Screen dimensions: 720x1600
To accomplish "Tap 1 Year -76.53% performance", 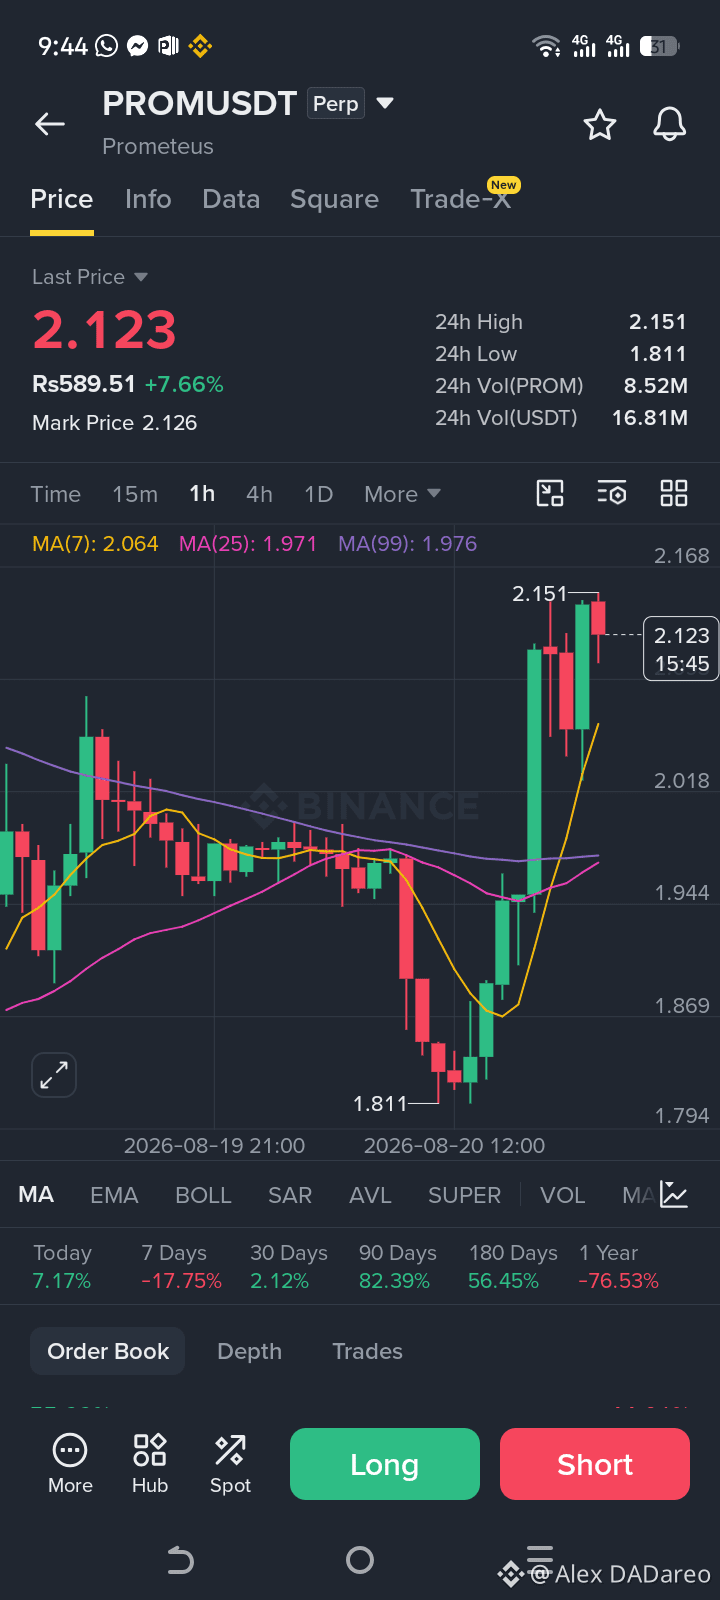I will click(x=618, y=1267).
